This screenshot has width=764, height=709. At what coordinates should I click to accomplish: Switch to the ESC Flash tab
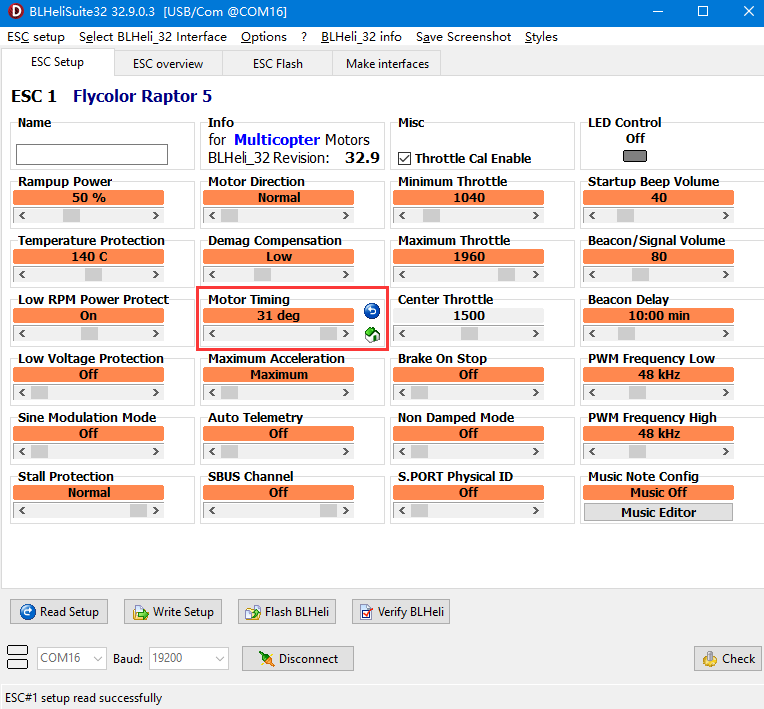pos(278,63)
